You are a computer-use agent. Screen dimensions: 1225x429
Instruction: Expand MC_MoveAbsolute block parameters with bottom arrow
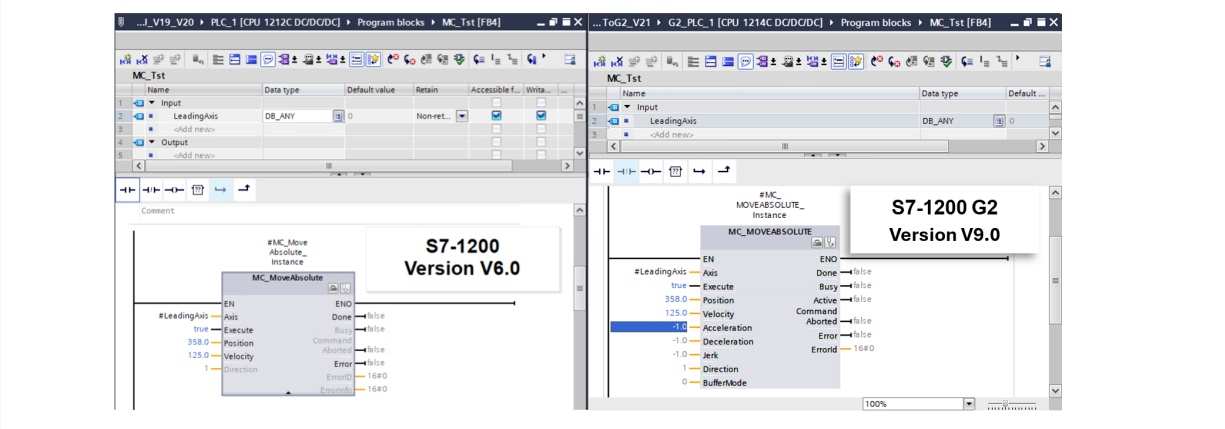(288, 394)
